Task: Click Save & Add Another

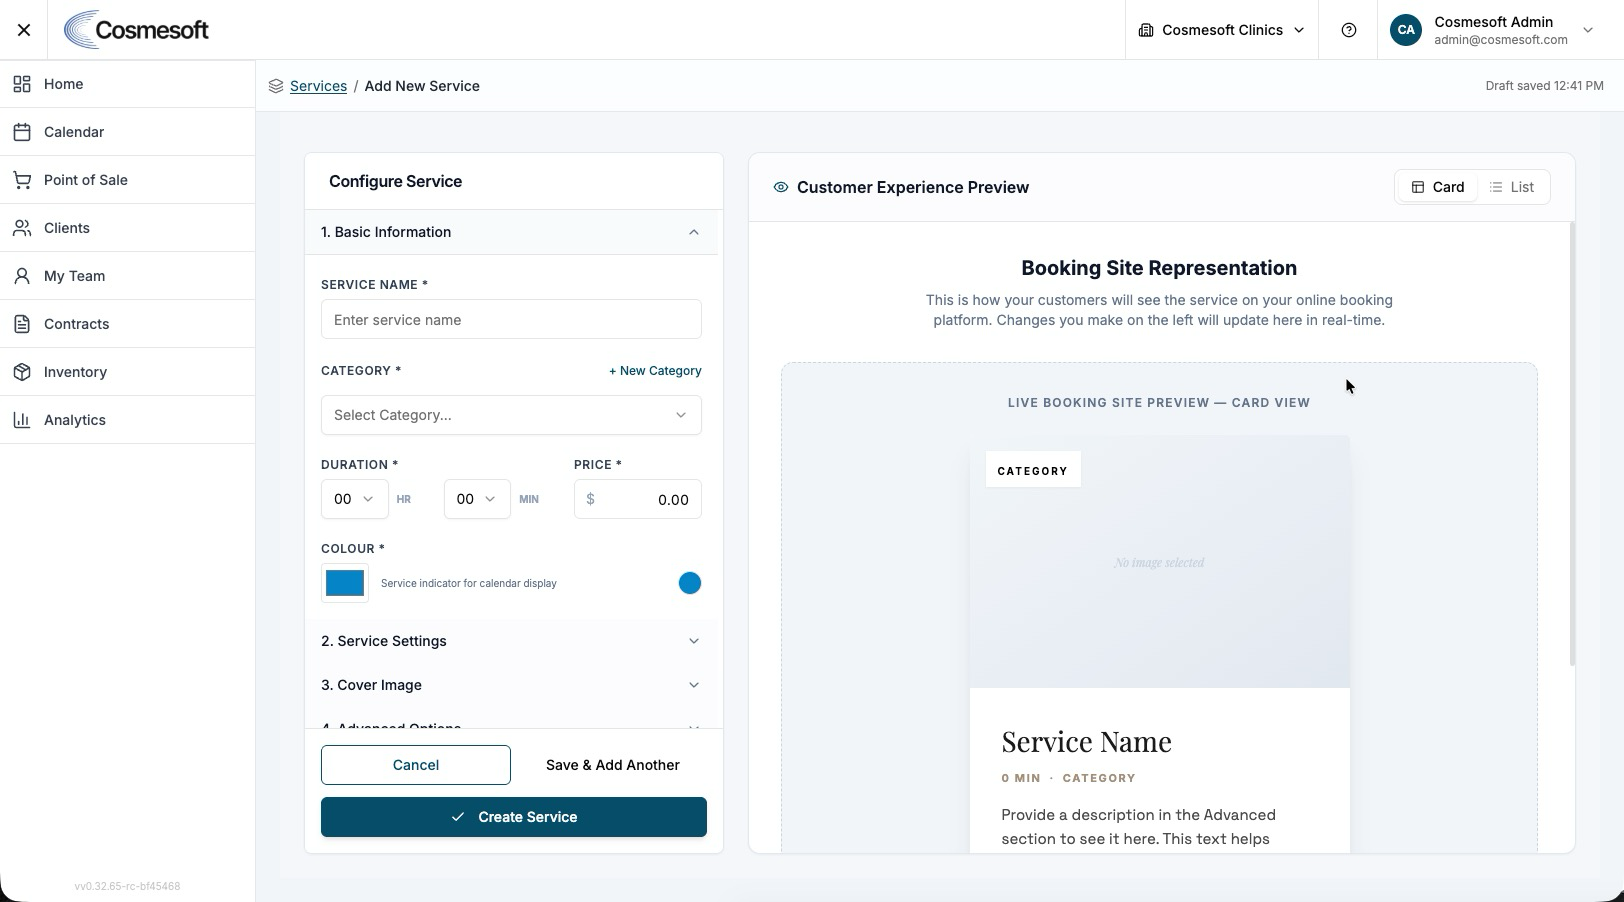Action: click(613, 765)
